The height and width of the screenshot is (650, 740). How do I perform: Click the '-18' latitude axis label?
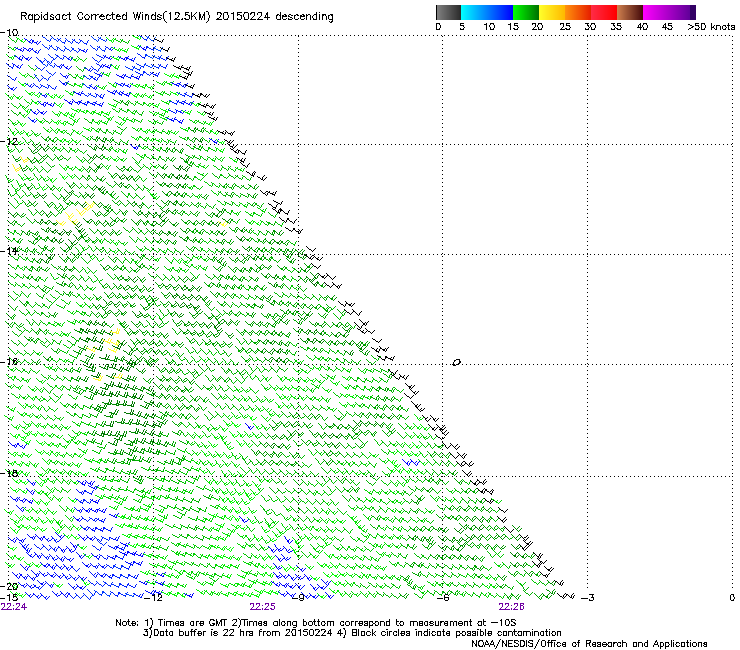click(9, 473)
